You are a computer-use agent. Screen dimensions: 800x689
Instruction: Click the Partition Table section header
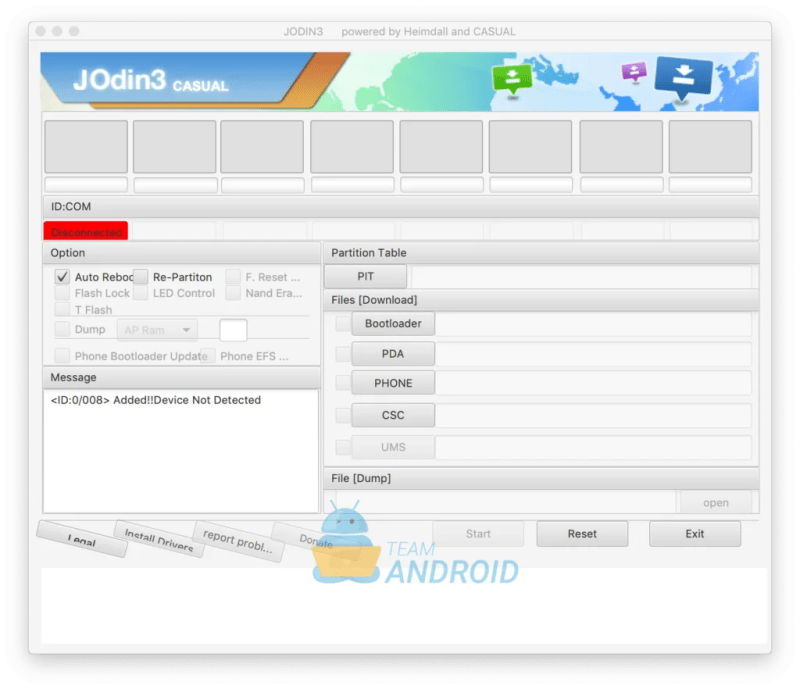[369, 253]
